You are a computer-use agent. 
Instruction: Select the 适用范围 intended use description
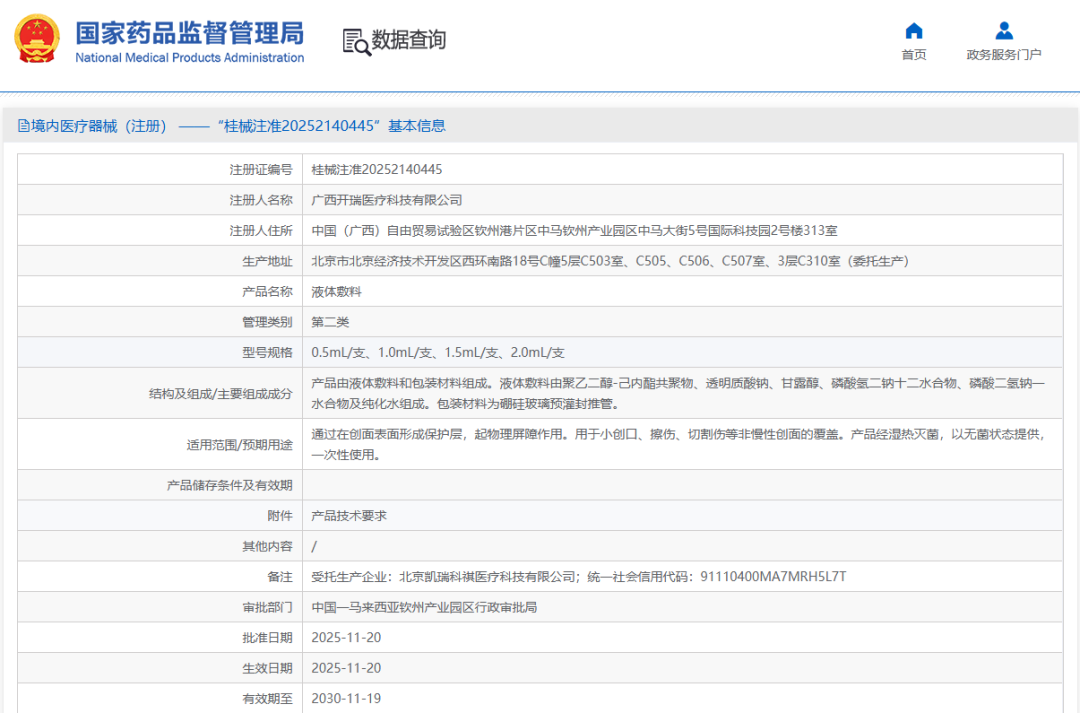click(678, 444)
